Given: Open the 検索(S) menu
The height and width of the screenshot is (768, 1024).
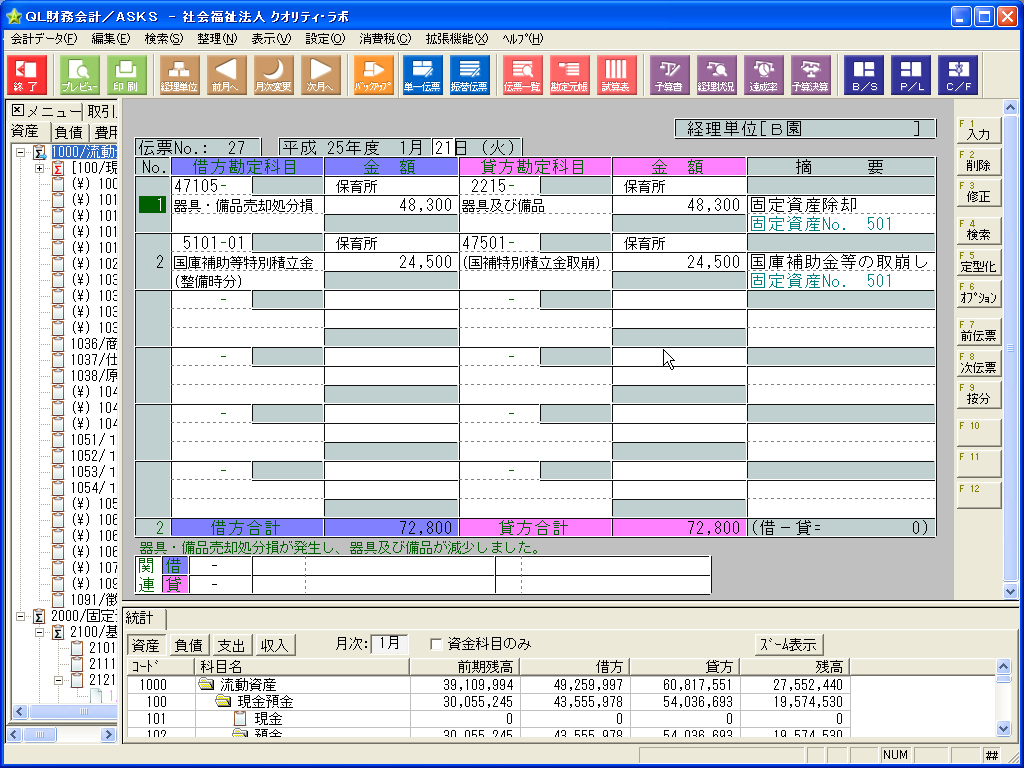Looking at the screenshot, I should point(163,39).
